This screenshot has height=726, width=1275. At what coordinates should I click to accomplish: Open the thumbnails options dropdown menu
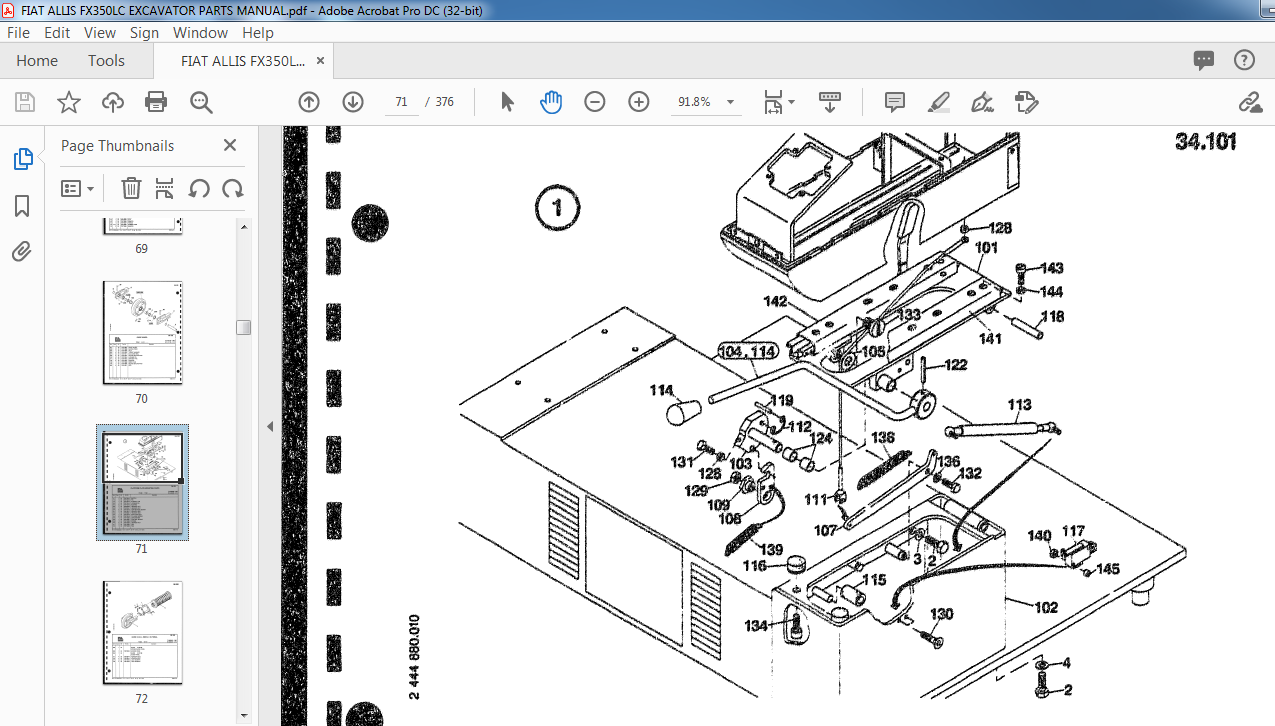[78, 188]
